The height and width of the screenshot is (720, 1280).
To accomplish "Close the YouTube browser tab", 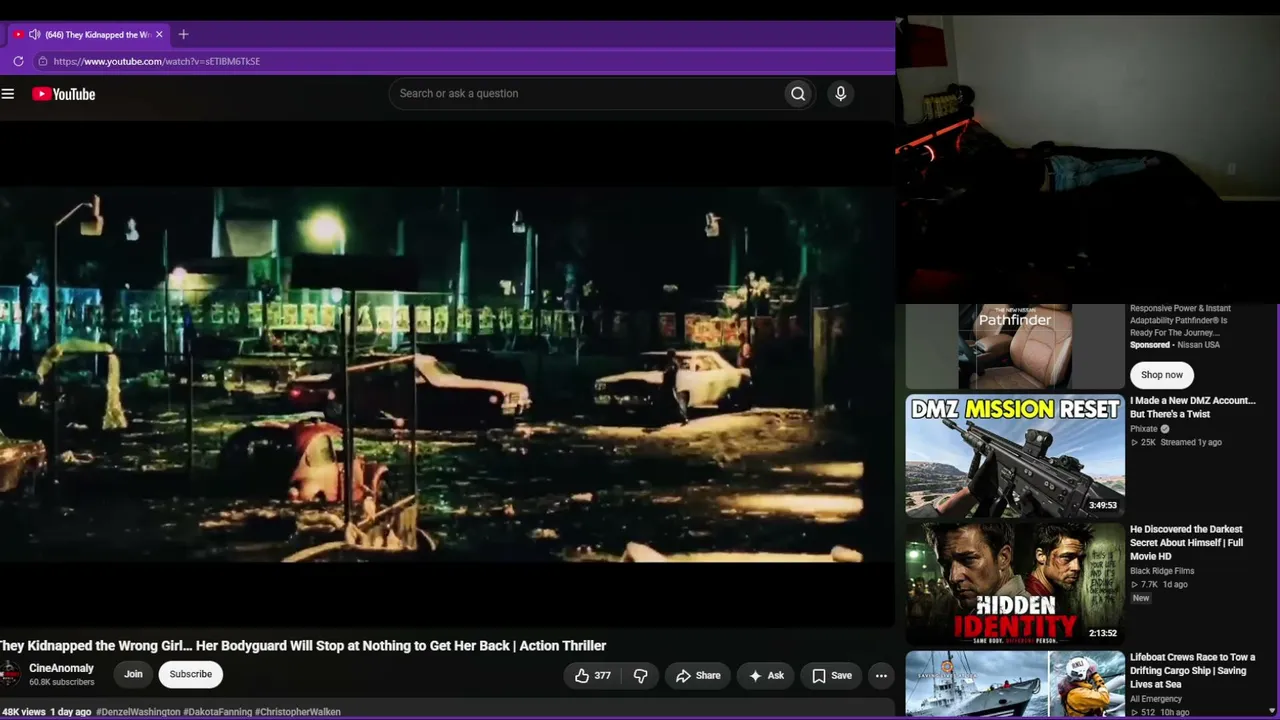I will 159,34.
